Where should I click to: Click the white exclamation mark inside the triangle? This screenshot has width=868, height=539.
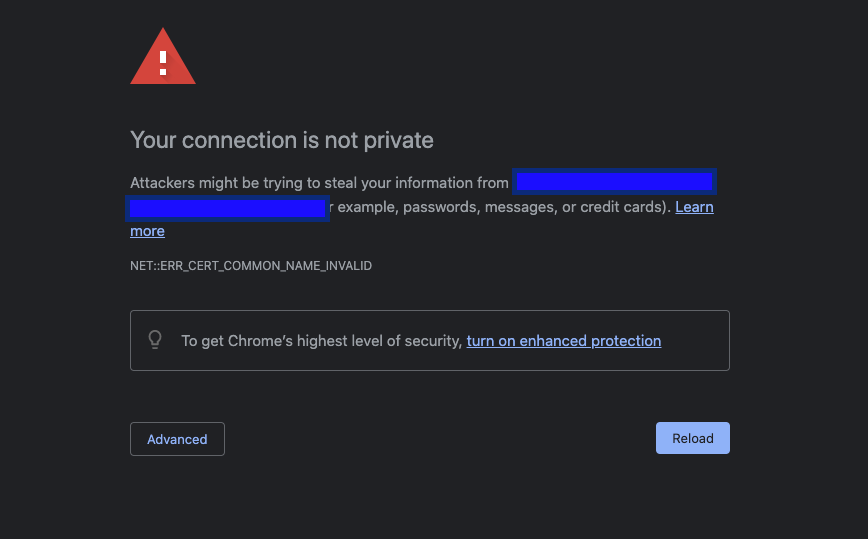(163, 63)
